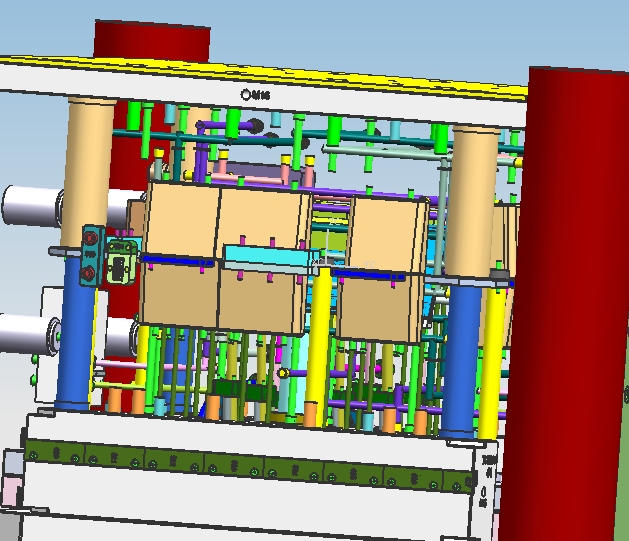The width and height of the screenshot is (629, 541).
Task: Click the ZC axis label of the coordinate system
Action: (x=333, y=221)
